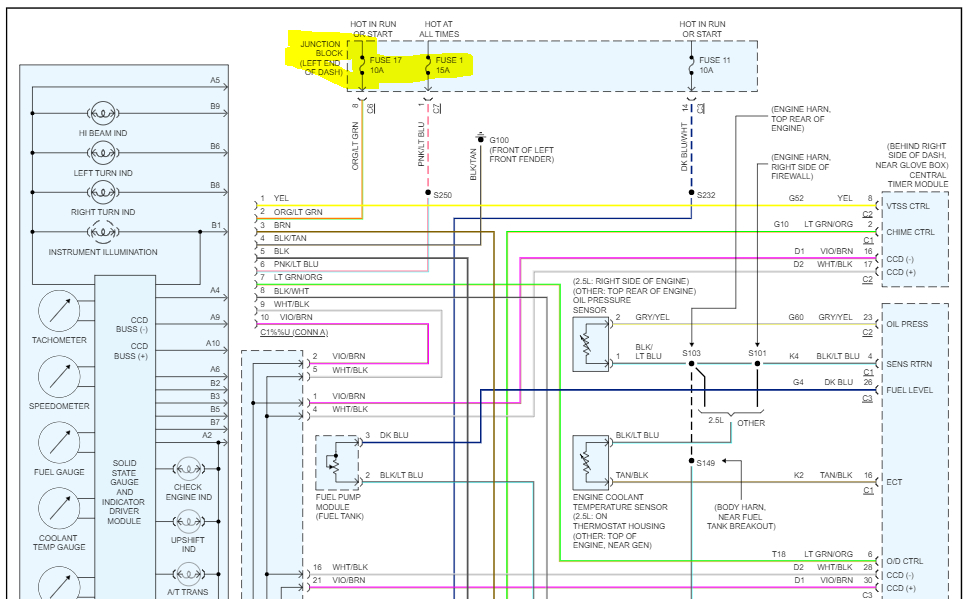Click the FUSE 17 fuse symbol
This screenshot has height=599, width=966.
[x=362, y=65]
